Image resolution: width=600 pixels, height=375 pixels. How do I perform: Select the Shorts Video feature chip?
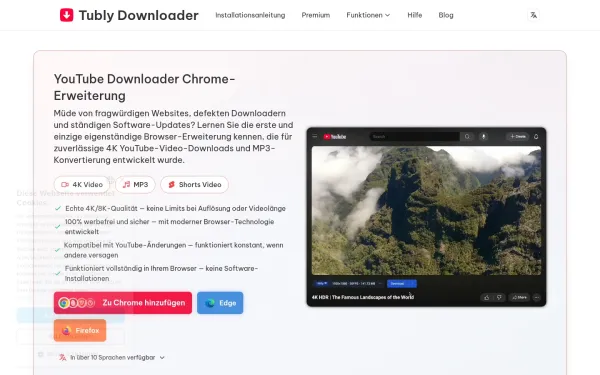[194, 184]
